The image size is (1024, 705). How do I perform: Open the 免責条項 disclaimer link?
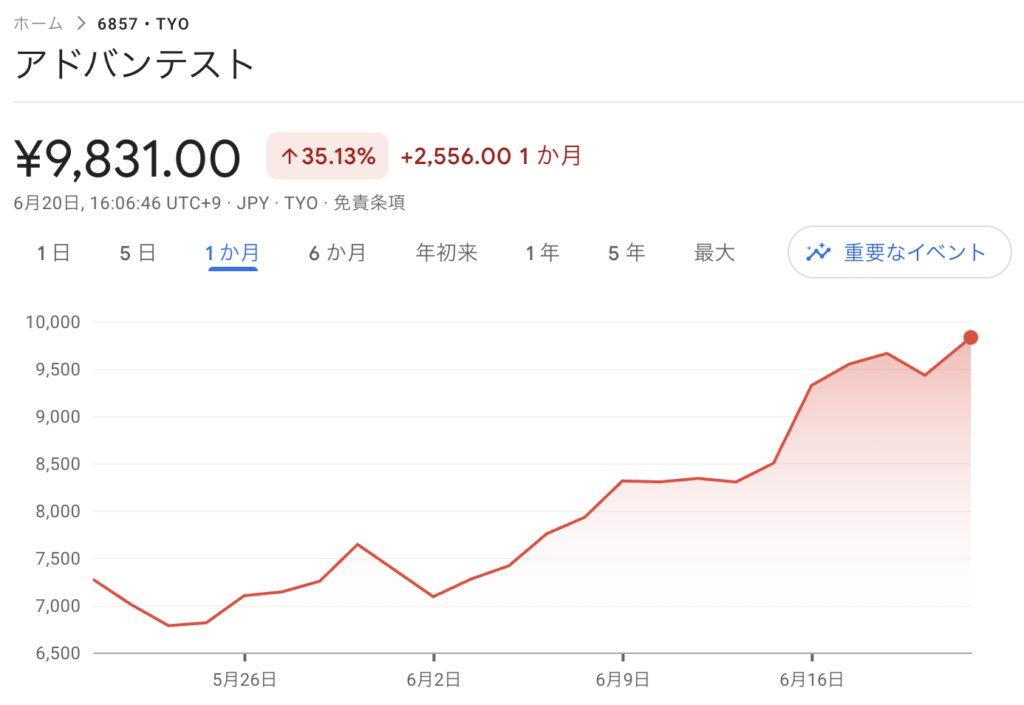pyautogui.click(x=370, y=203)
